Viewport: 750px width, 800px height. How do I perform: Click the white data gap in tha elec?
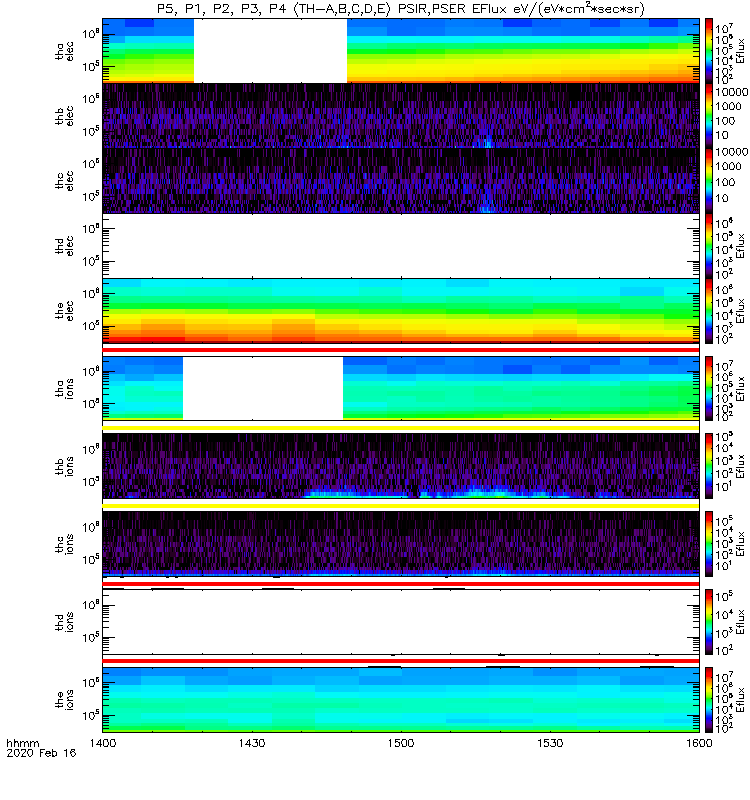pos(270,50)
